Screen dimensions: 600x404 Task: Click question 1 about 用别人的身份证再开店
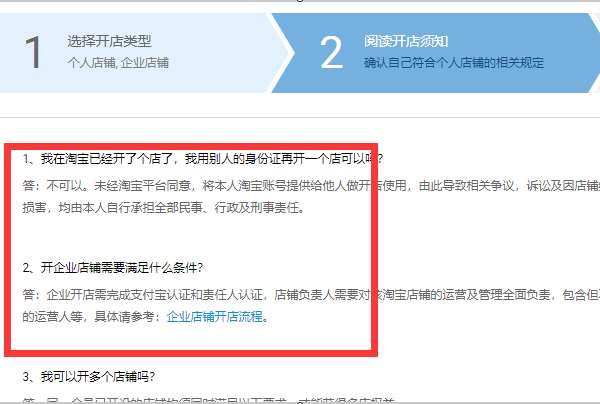[203, 158]
